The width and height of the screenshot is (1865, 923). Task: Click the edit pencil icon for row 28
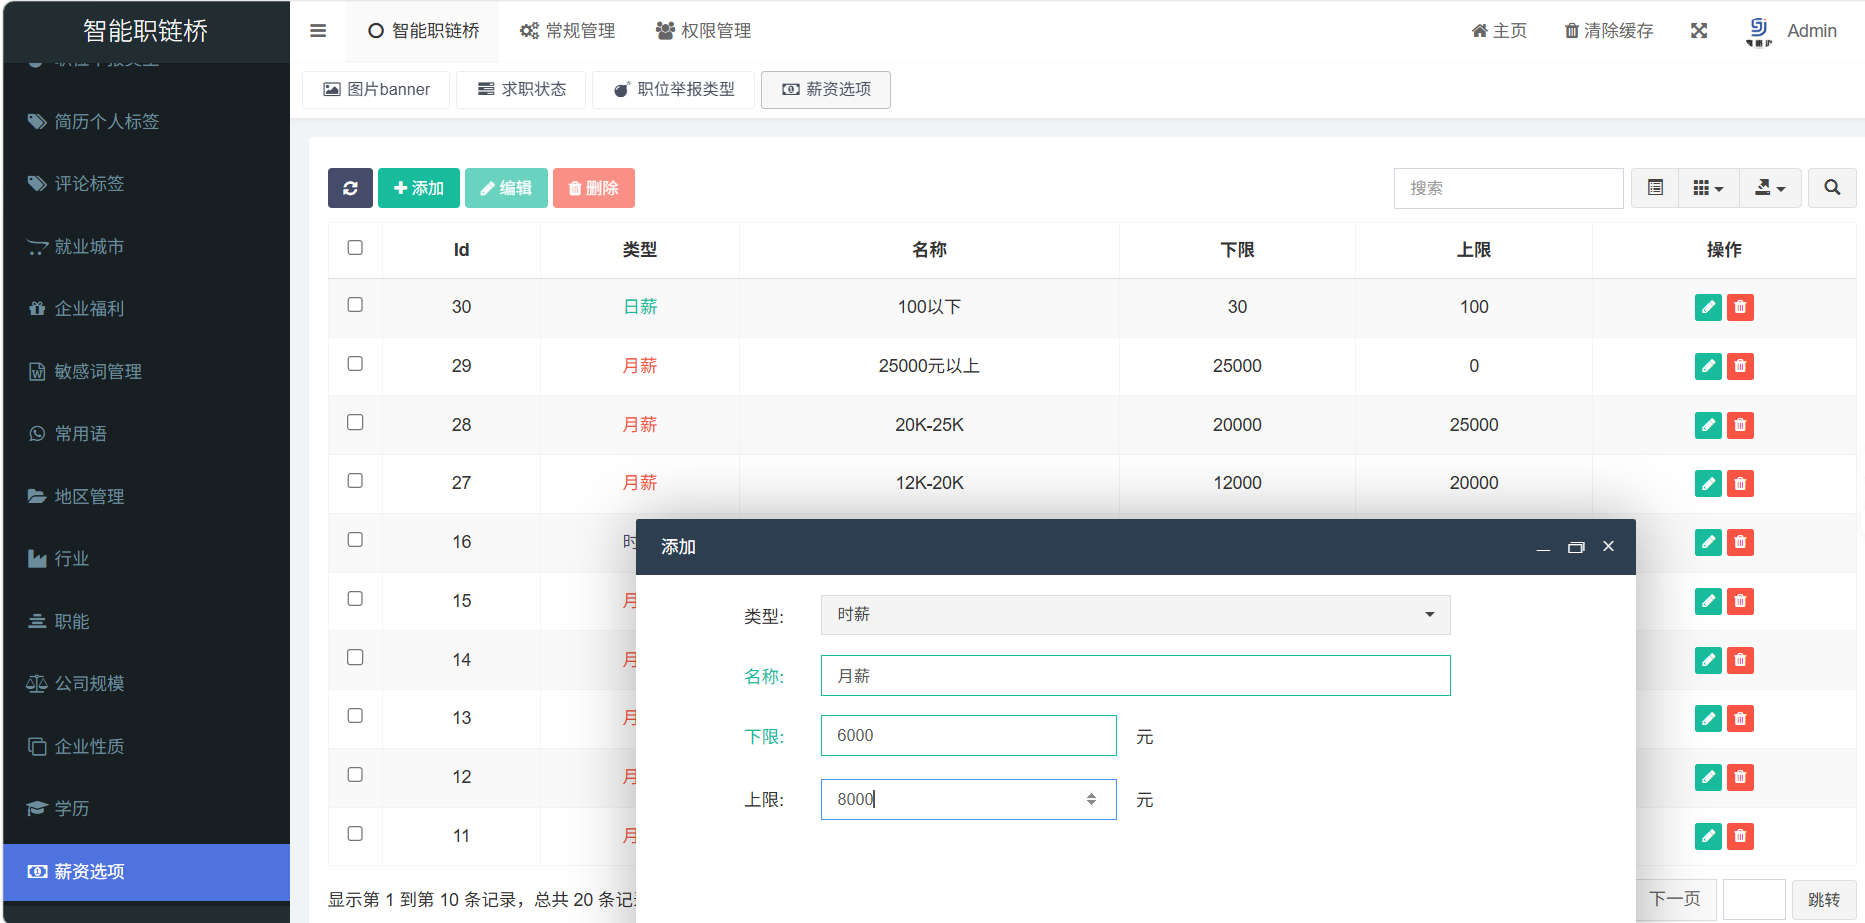point(1708,425)
